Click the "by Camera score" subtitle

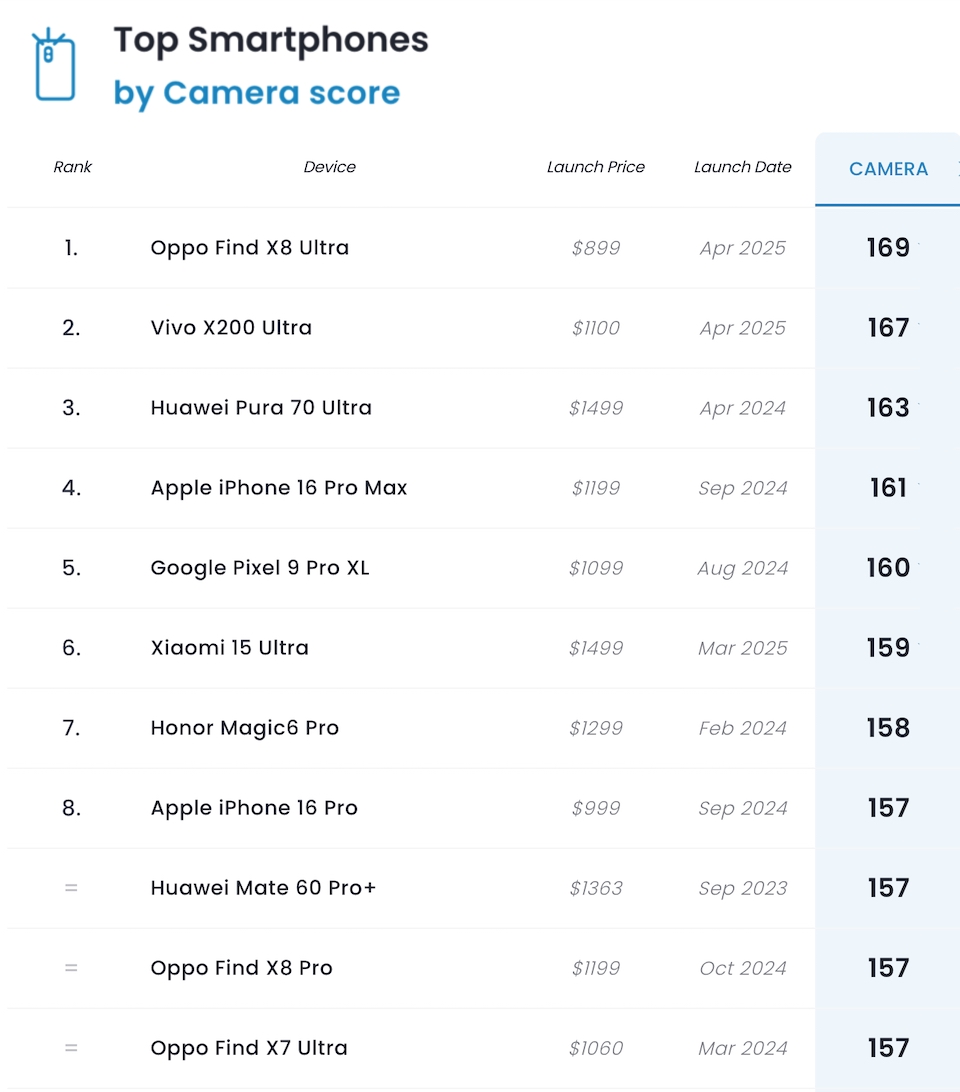257,93
